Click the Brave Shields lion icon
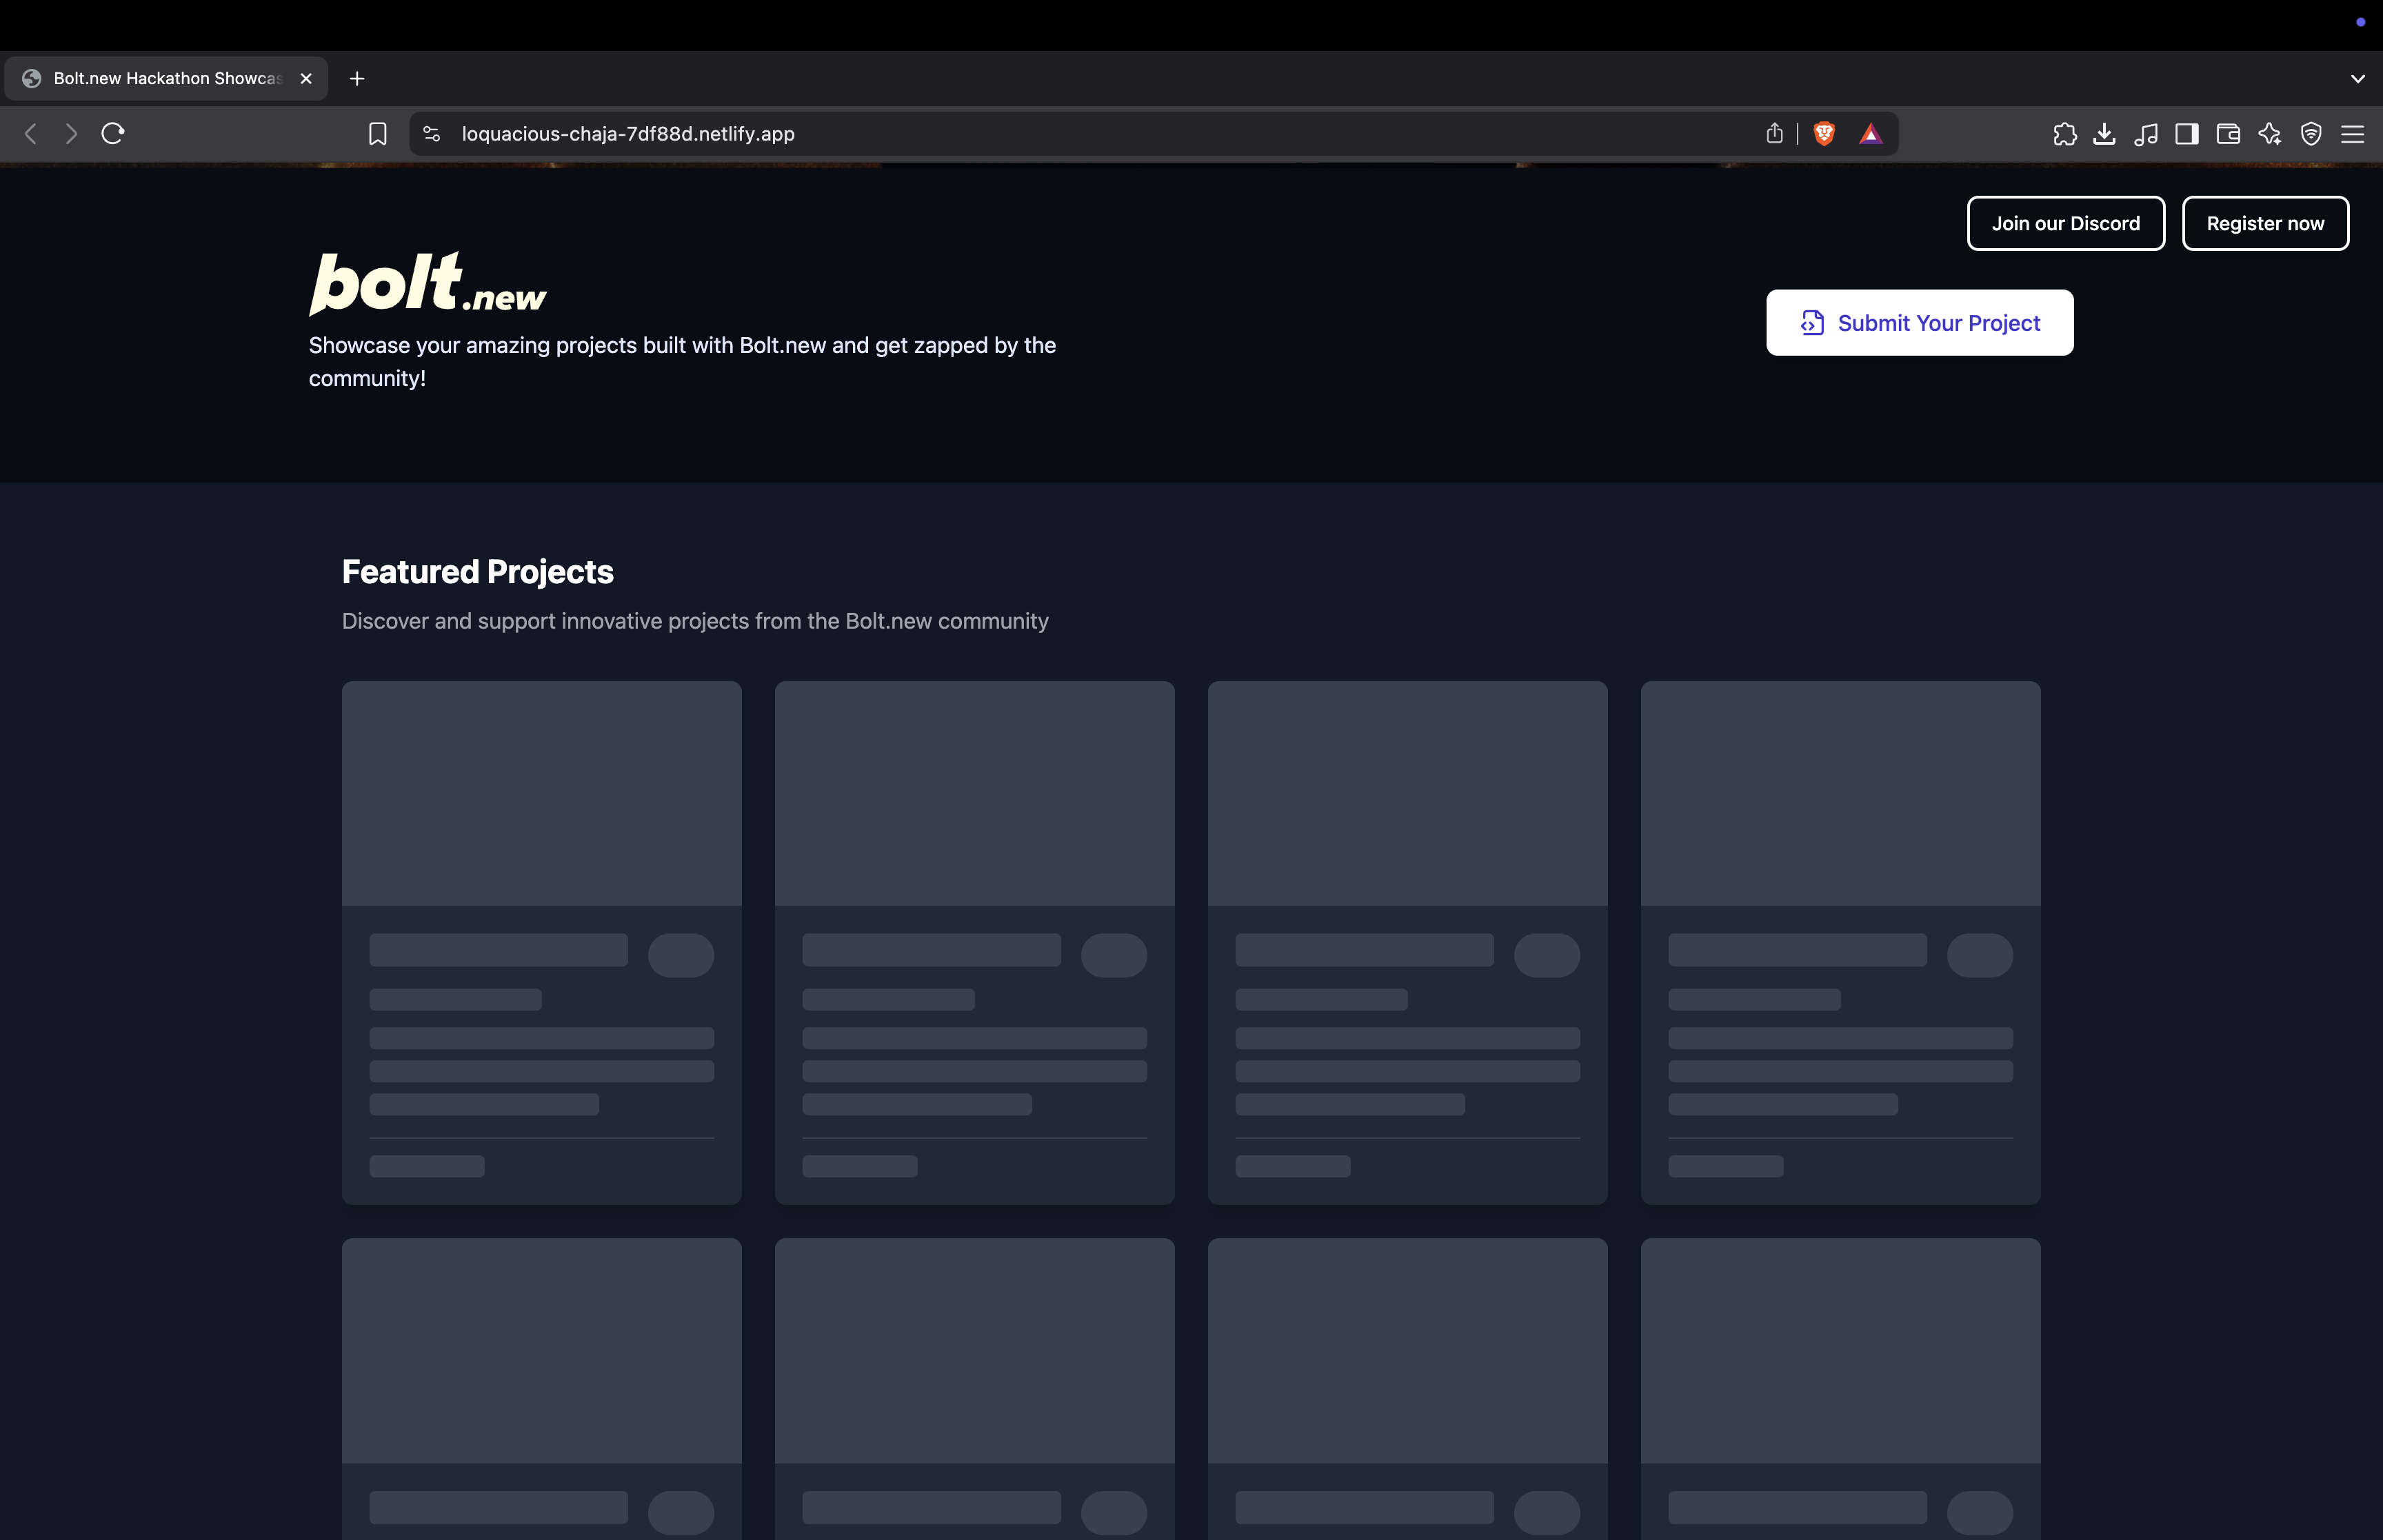Screen dimensions: 2383x1540 (1824, 134)
